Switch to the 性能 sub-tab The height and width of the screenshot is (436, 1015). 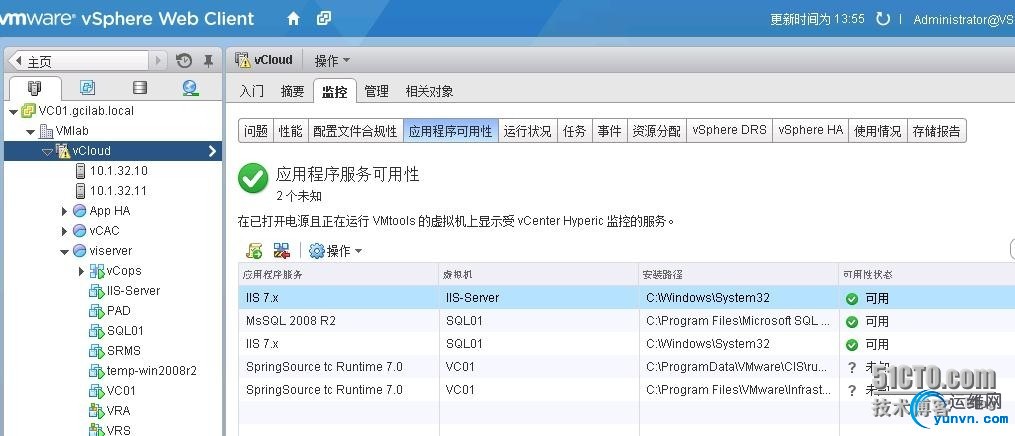pos(290,131)
